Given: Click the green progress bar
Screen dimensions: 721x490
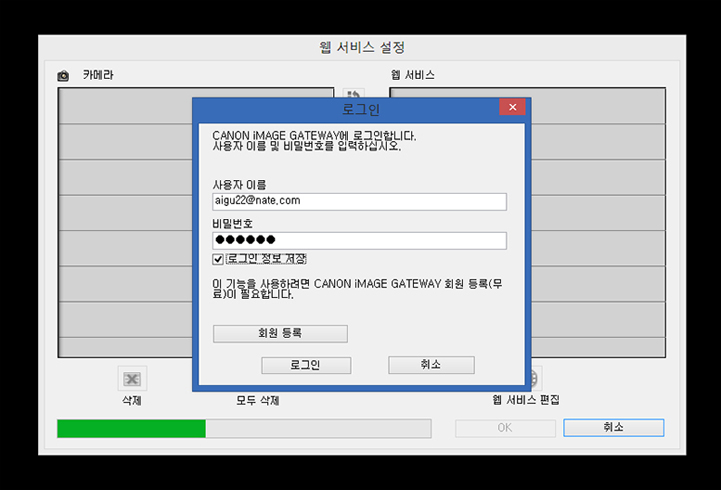Looking at the screenshot, I should tap(244, 428).
